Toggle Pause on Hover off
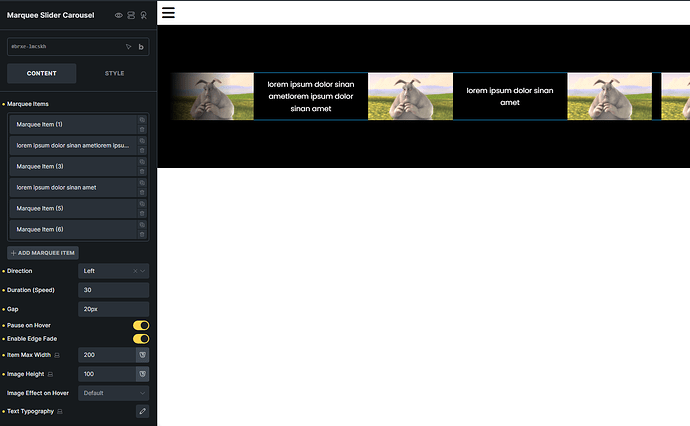The image size is (690, 426). (x=141, y=325)
